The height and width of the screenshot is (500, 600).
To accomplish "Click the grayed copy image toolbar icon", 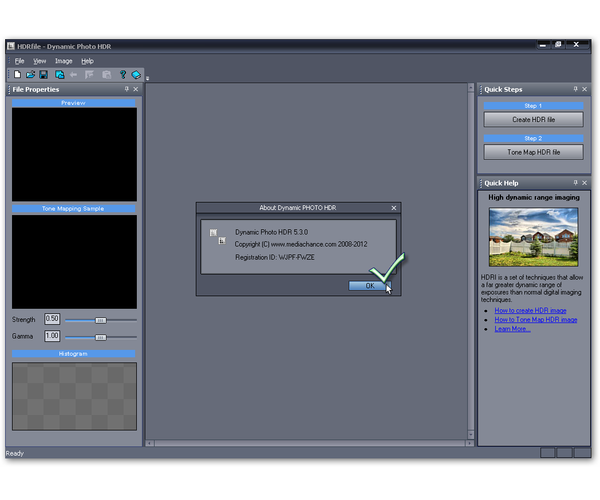I will point(107,74).
